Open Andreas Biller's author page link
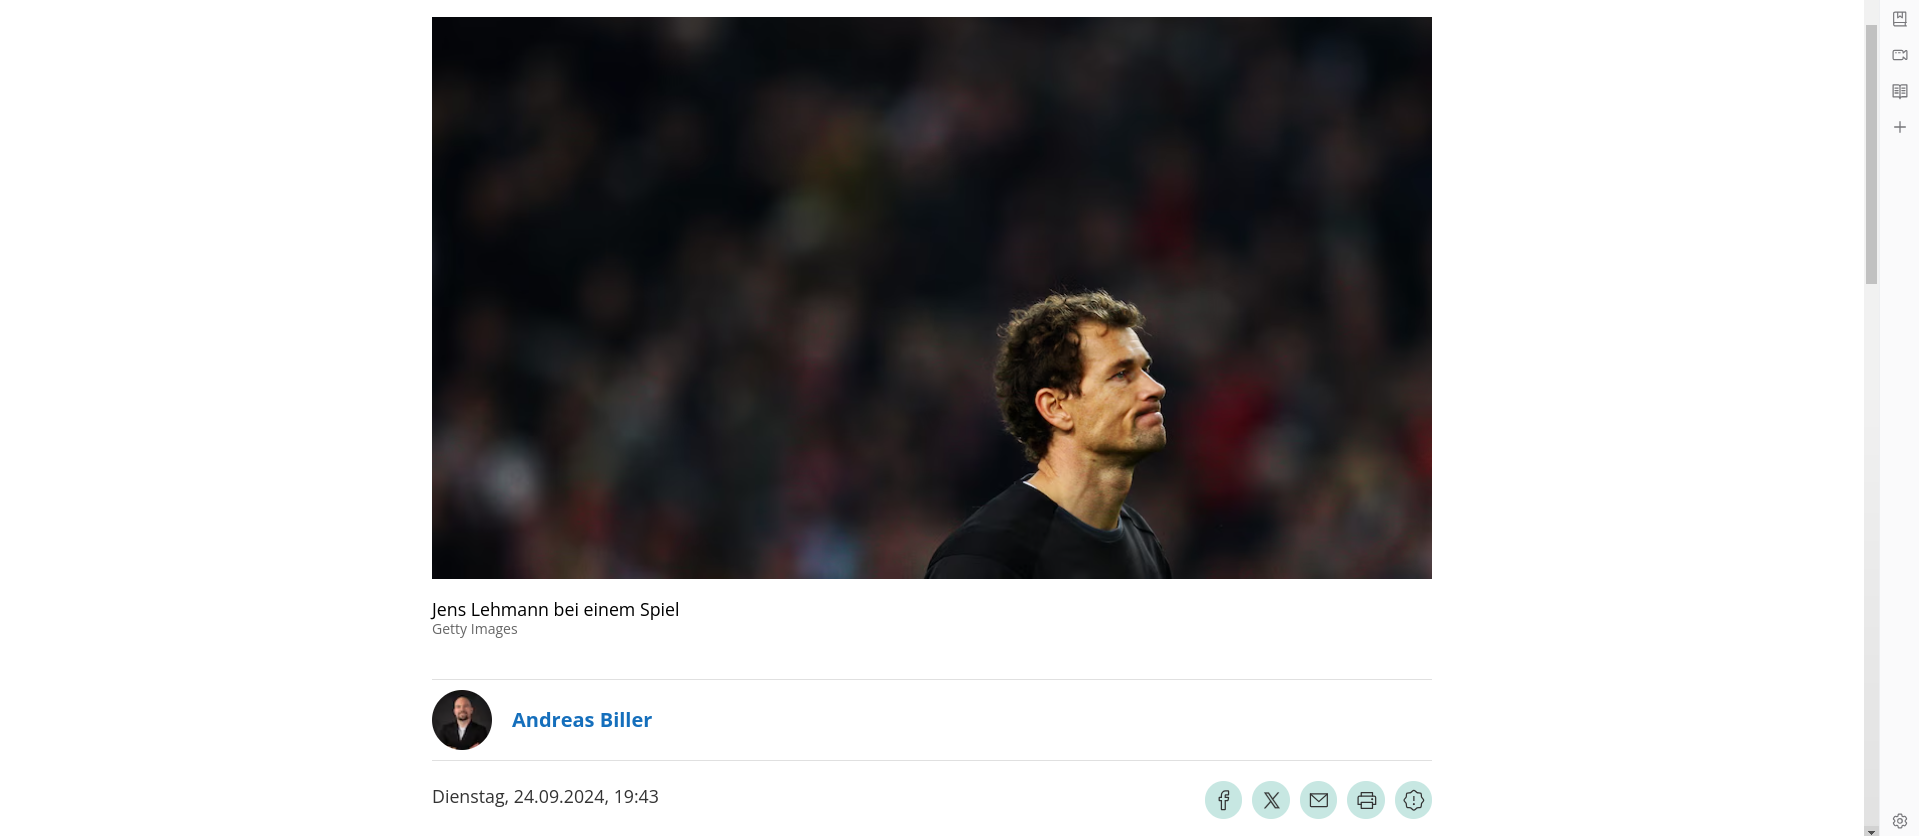This screenshot has width=1919, height=836. point(582,720)
